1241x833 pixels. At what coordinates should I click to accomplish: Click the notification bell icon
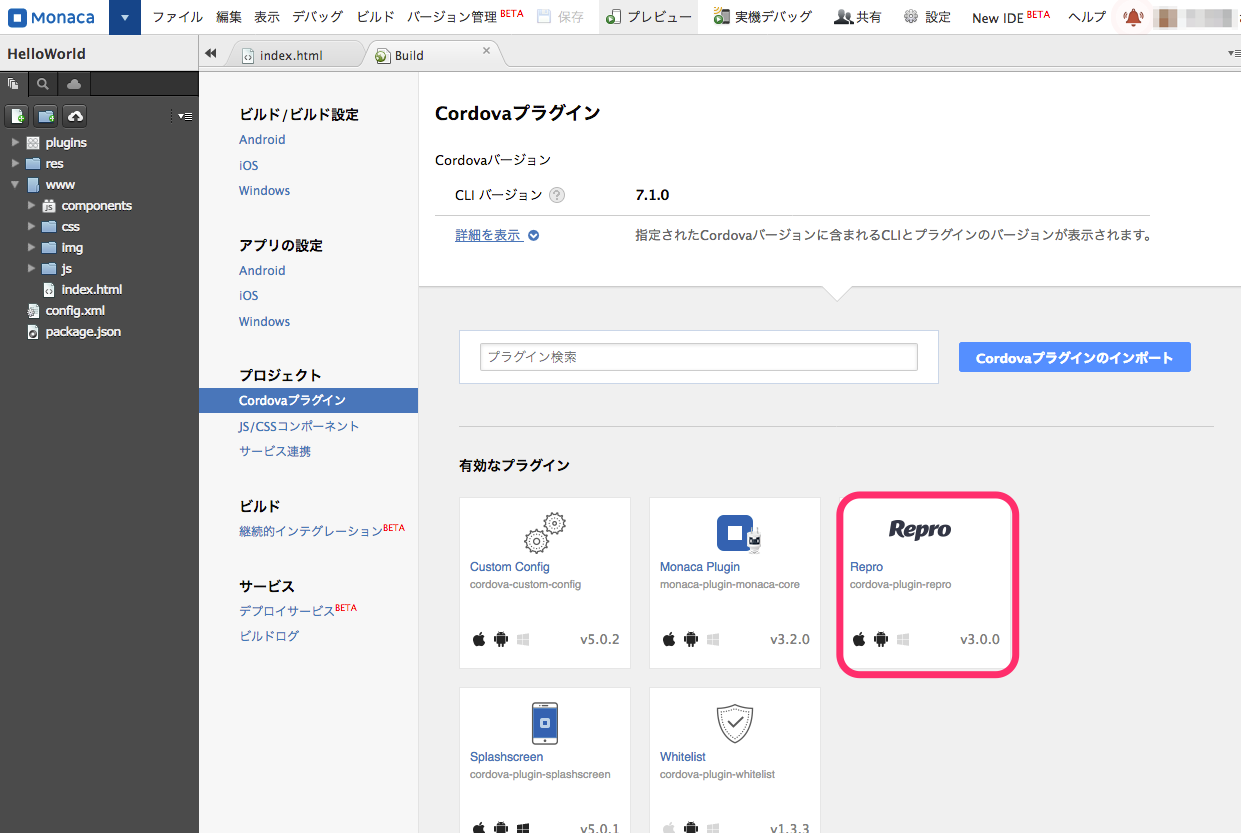pos(1133,17)
